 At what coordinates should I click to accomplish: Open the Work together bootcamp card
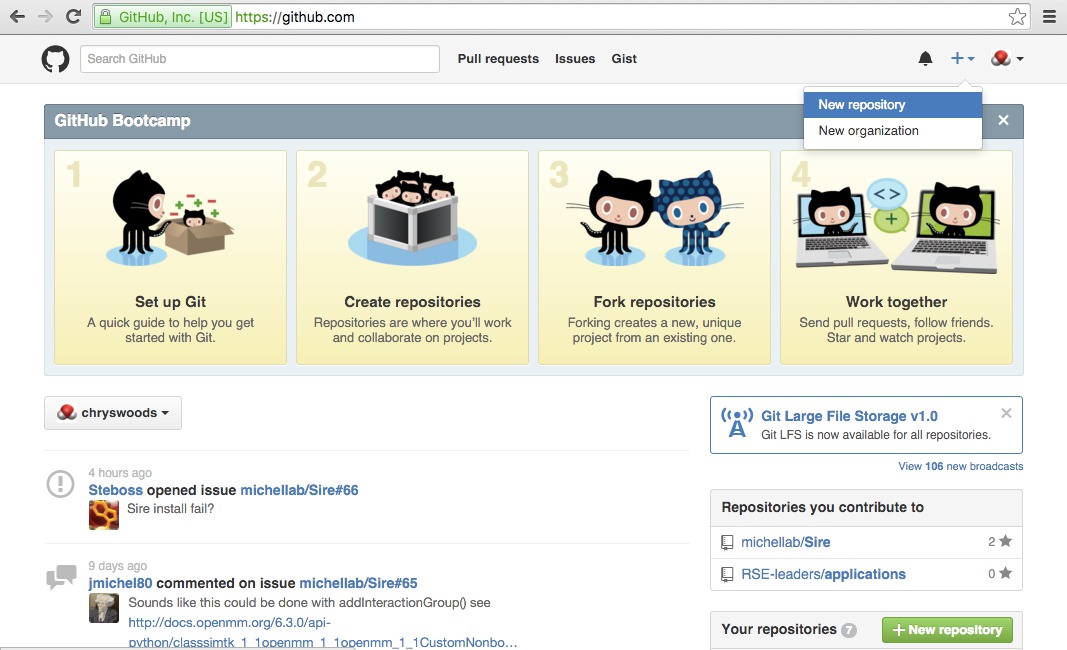[x=896, y=257]
